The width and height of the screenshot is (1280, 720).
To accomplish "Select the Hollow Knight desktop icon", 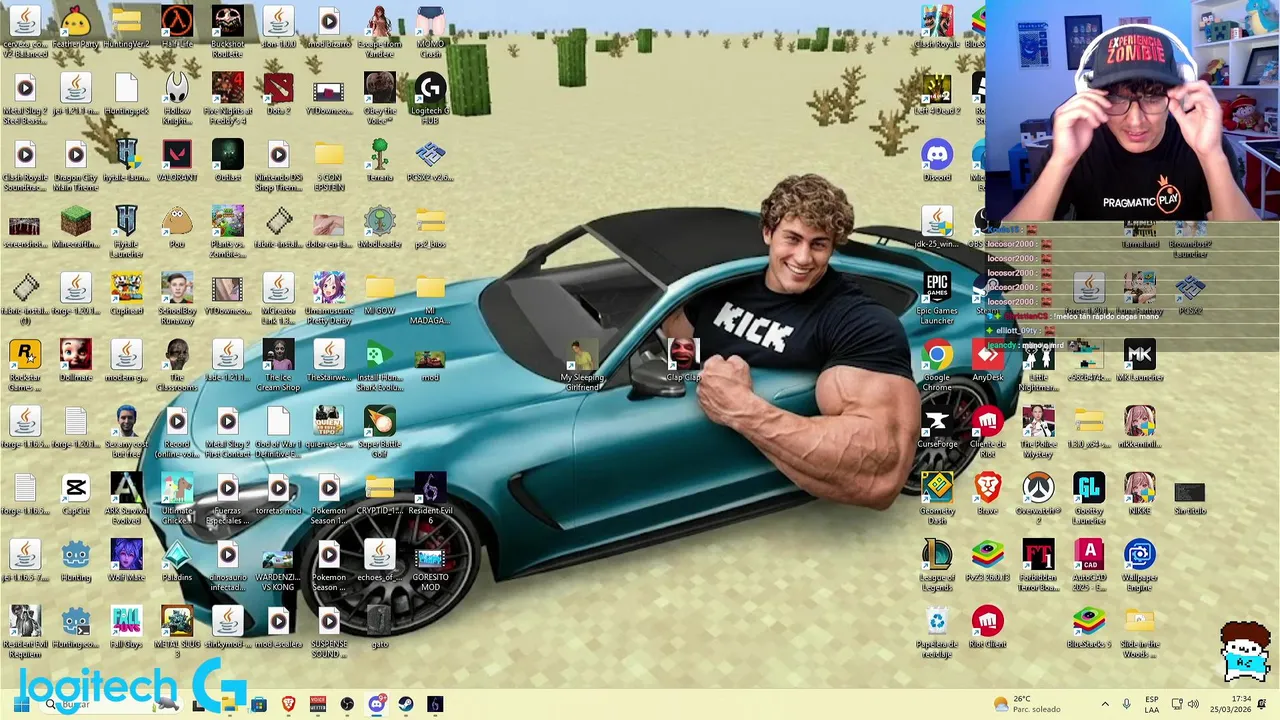I will [177, 100].
